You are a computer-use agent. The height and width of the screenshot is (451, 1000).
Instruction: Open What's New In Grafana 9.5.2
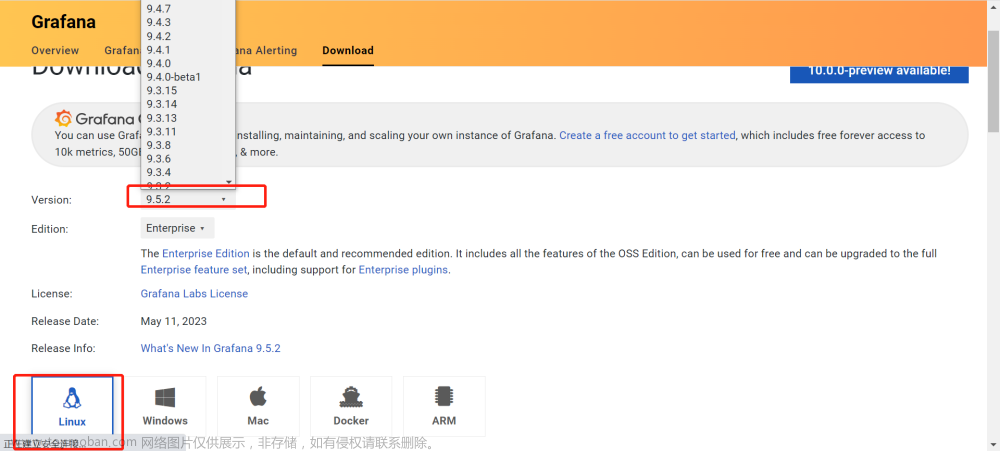point(210,349)
